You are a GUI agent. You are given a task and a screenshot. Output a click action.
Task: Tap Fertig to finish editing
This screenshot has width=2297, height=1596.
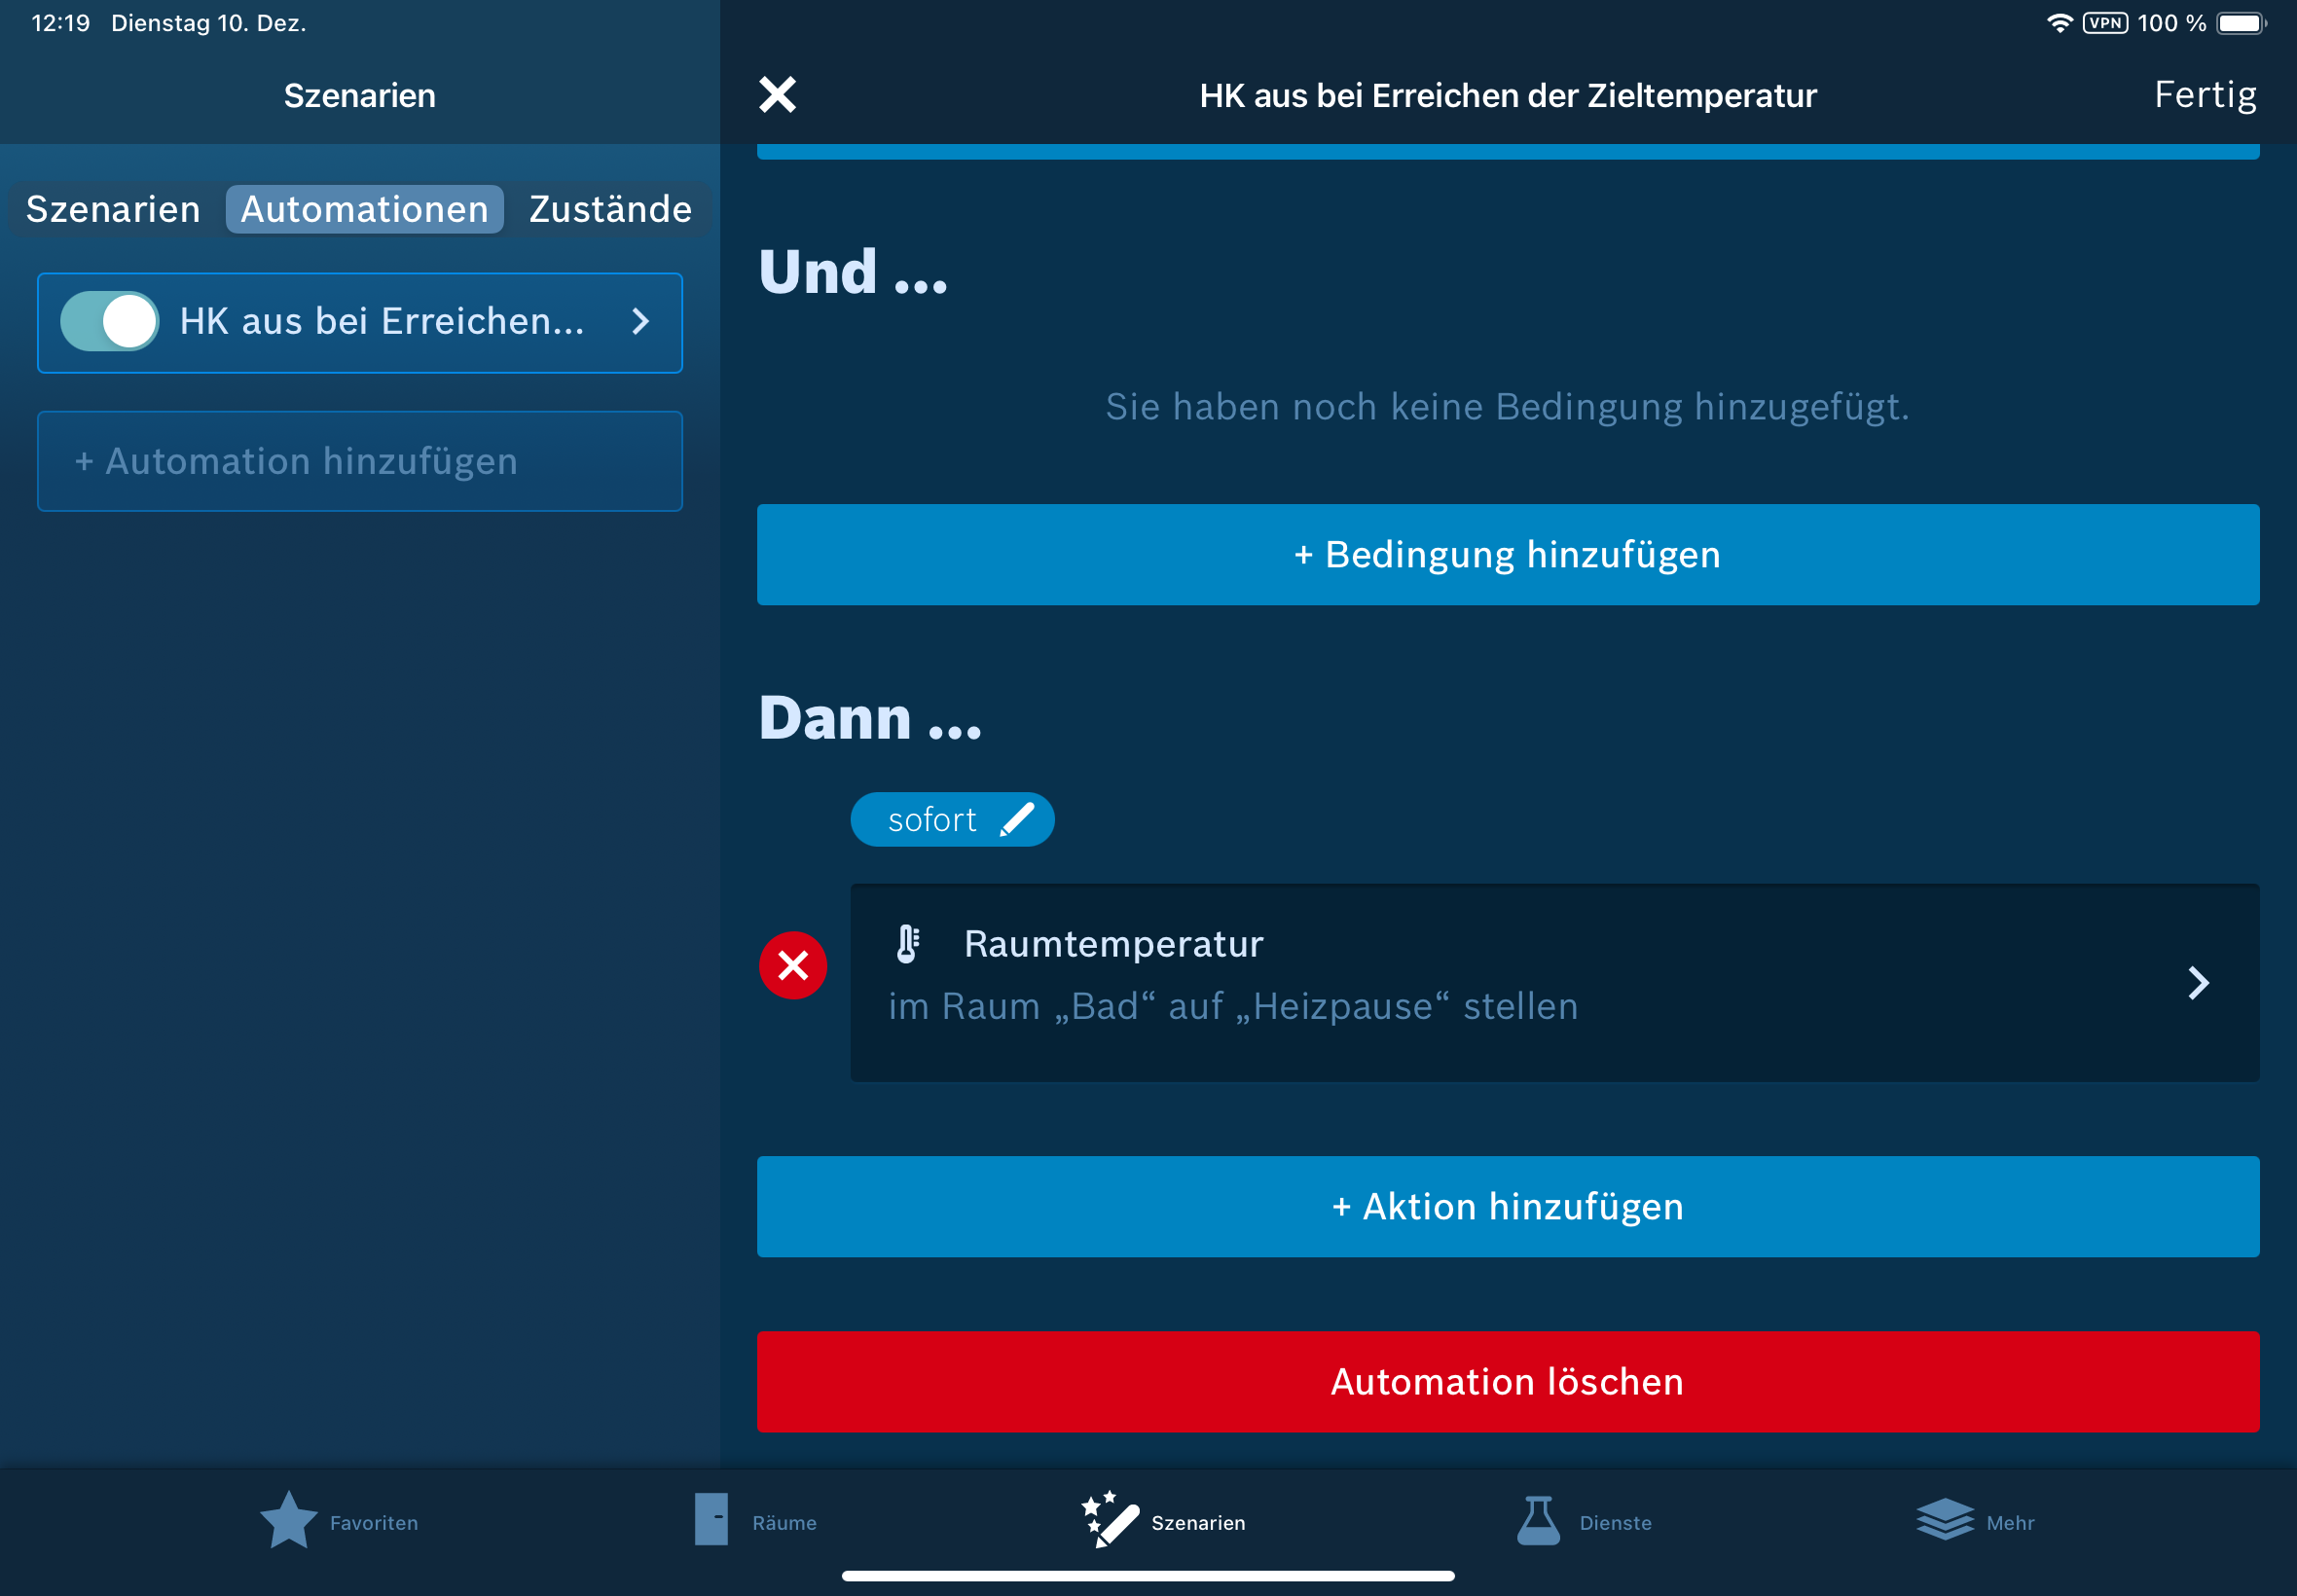tap(2204, 95)
